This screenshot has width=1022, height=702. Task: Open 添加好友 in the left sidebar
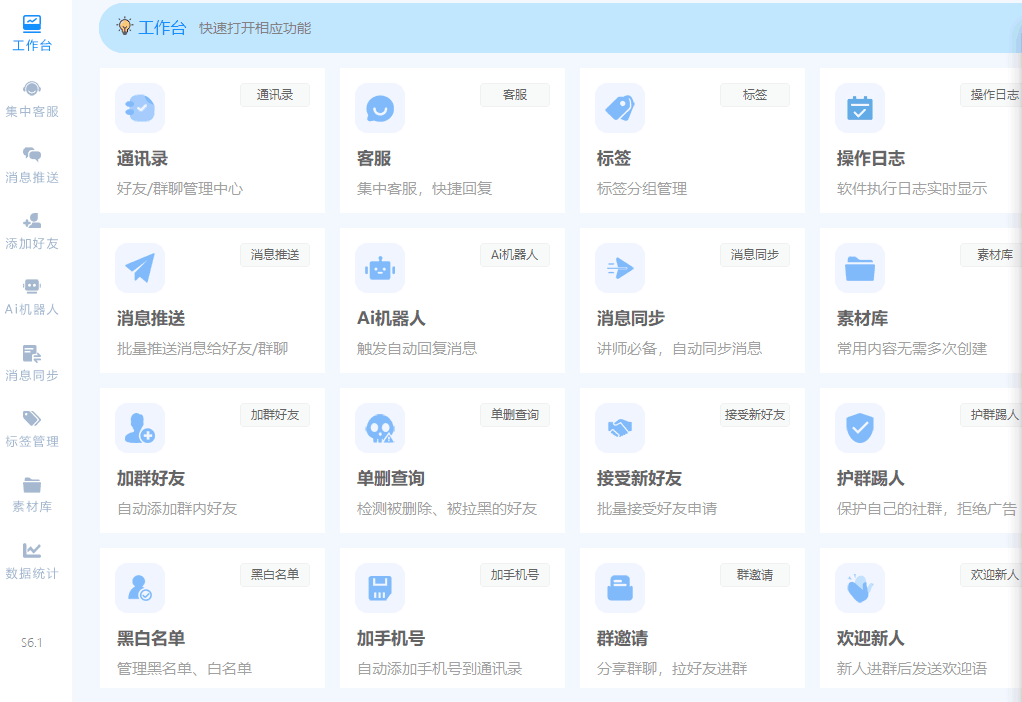point(32,231)
